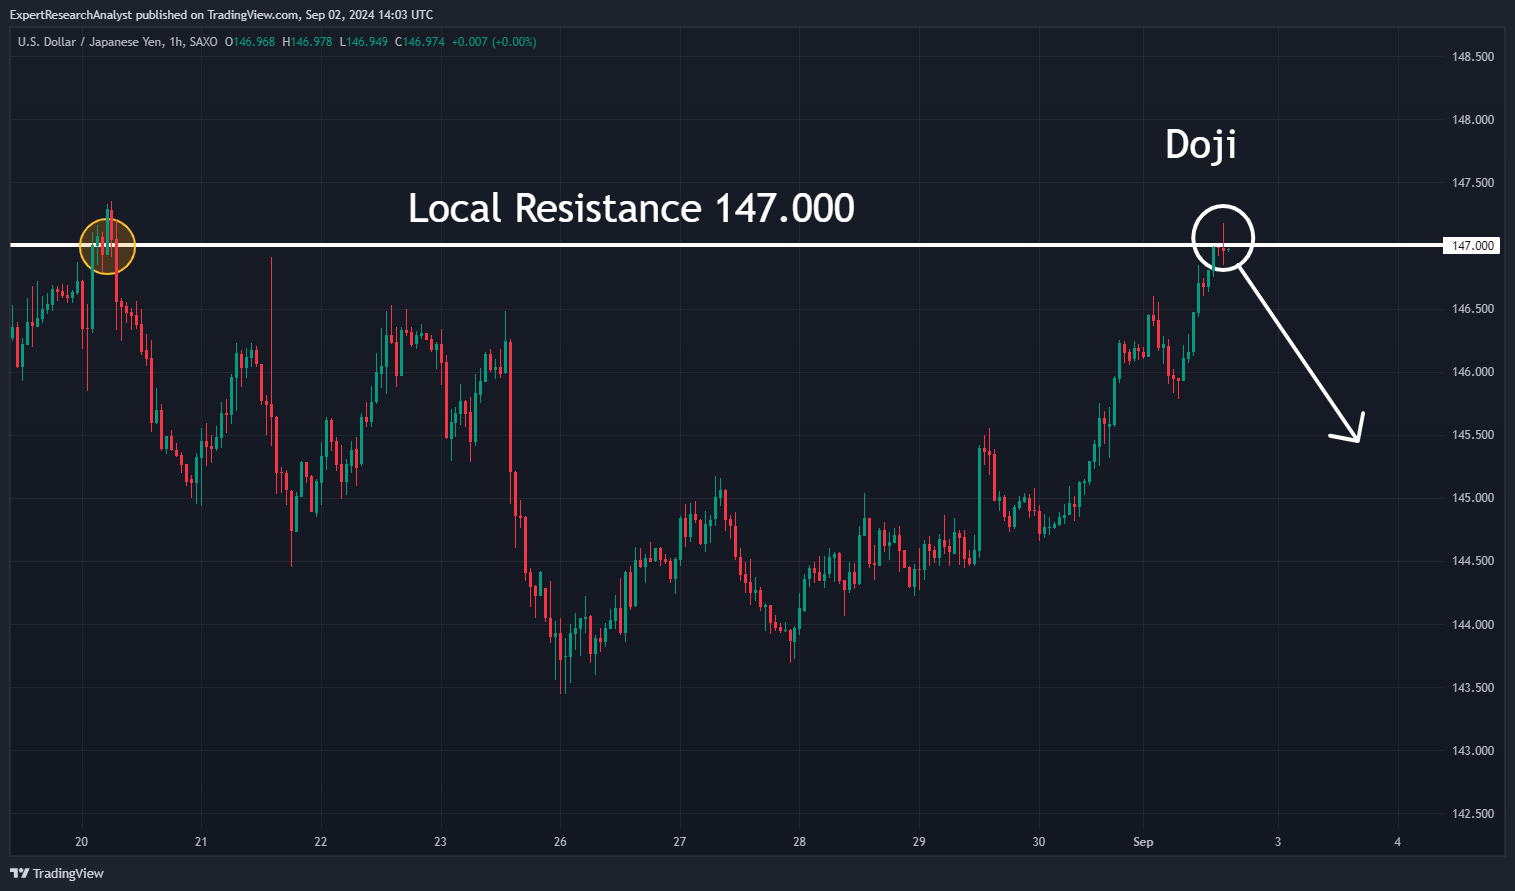The image size is (1515, 891).
Task: Click the "20" date on the time axis
Action: (x=82, y=842)
